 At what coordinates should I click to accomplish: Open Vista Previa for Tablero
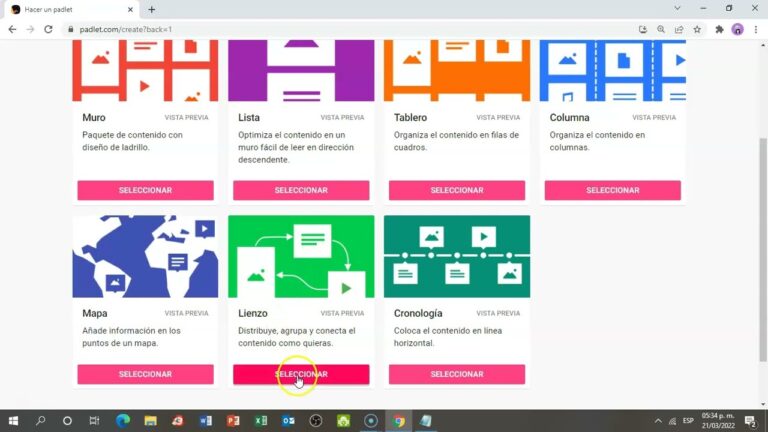498,118
